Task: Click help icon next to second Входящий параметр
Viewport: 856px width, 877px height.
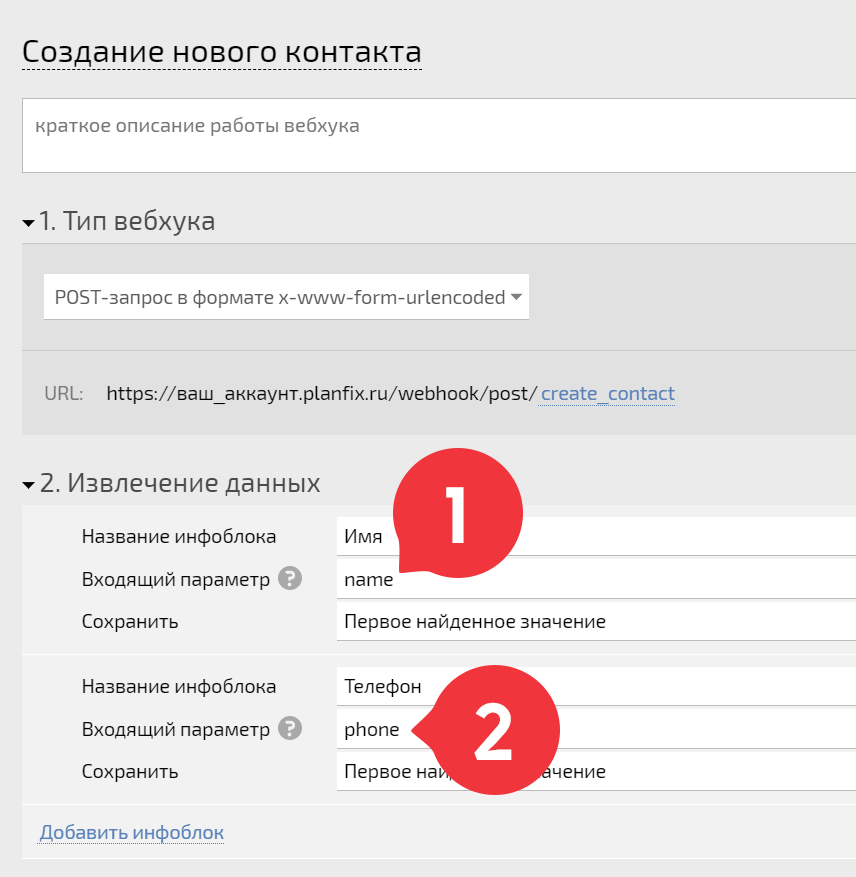Action: coord(290,728)
